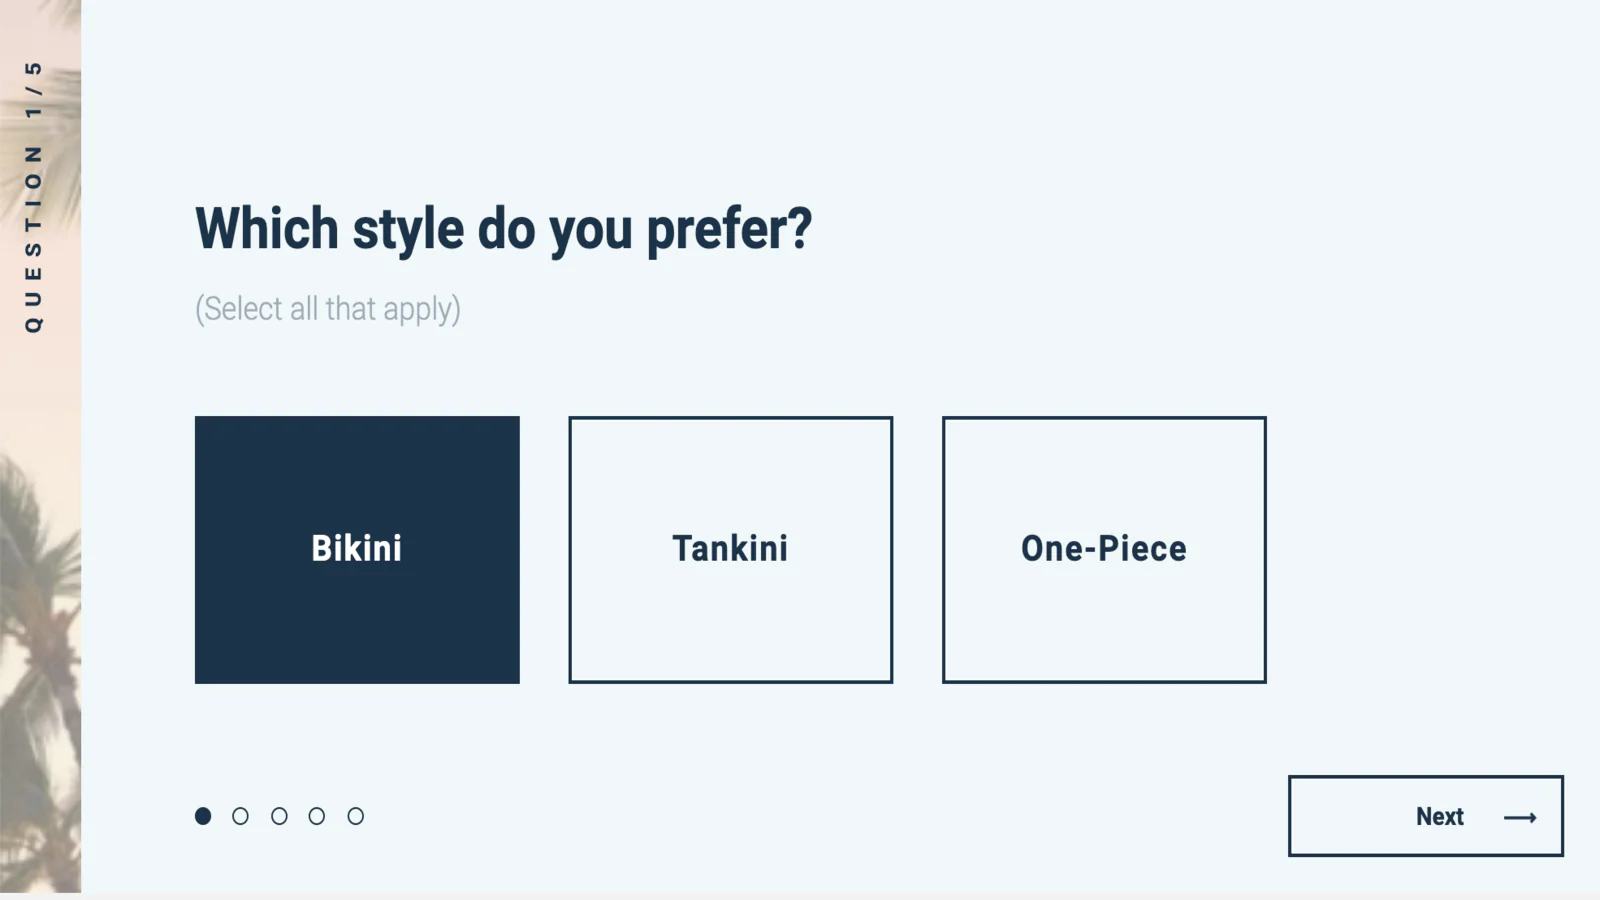Click the vertical "QUESTION" sidebar label
Image resolution: width=1600 pixels, height=900 pixels.
(x=33, y=238)
